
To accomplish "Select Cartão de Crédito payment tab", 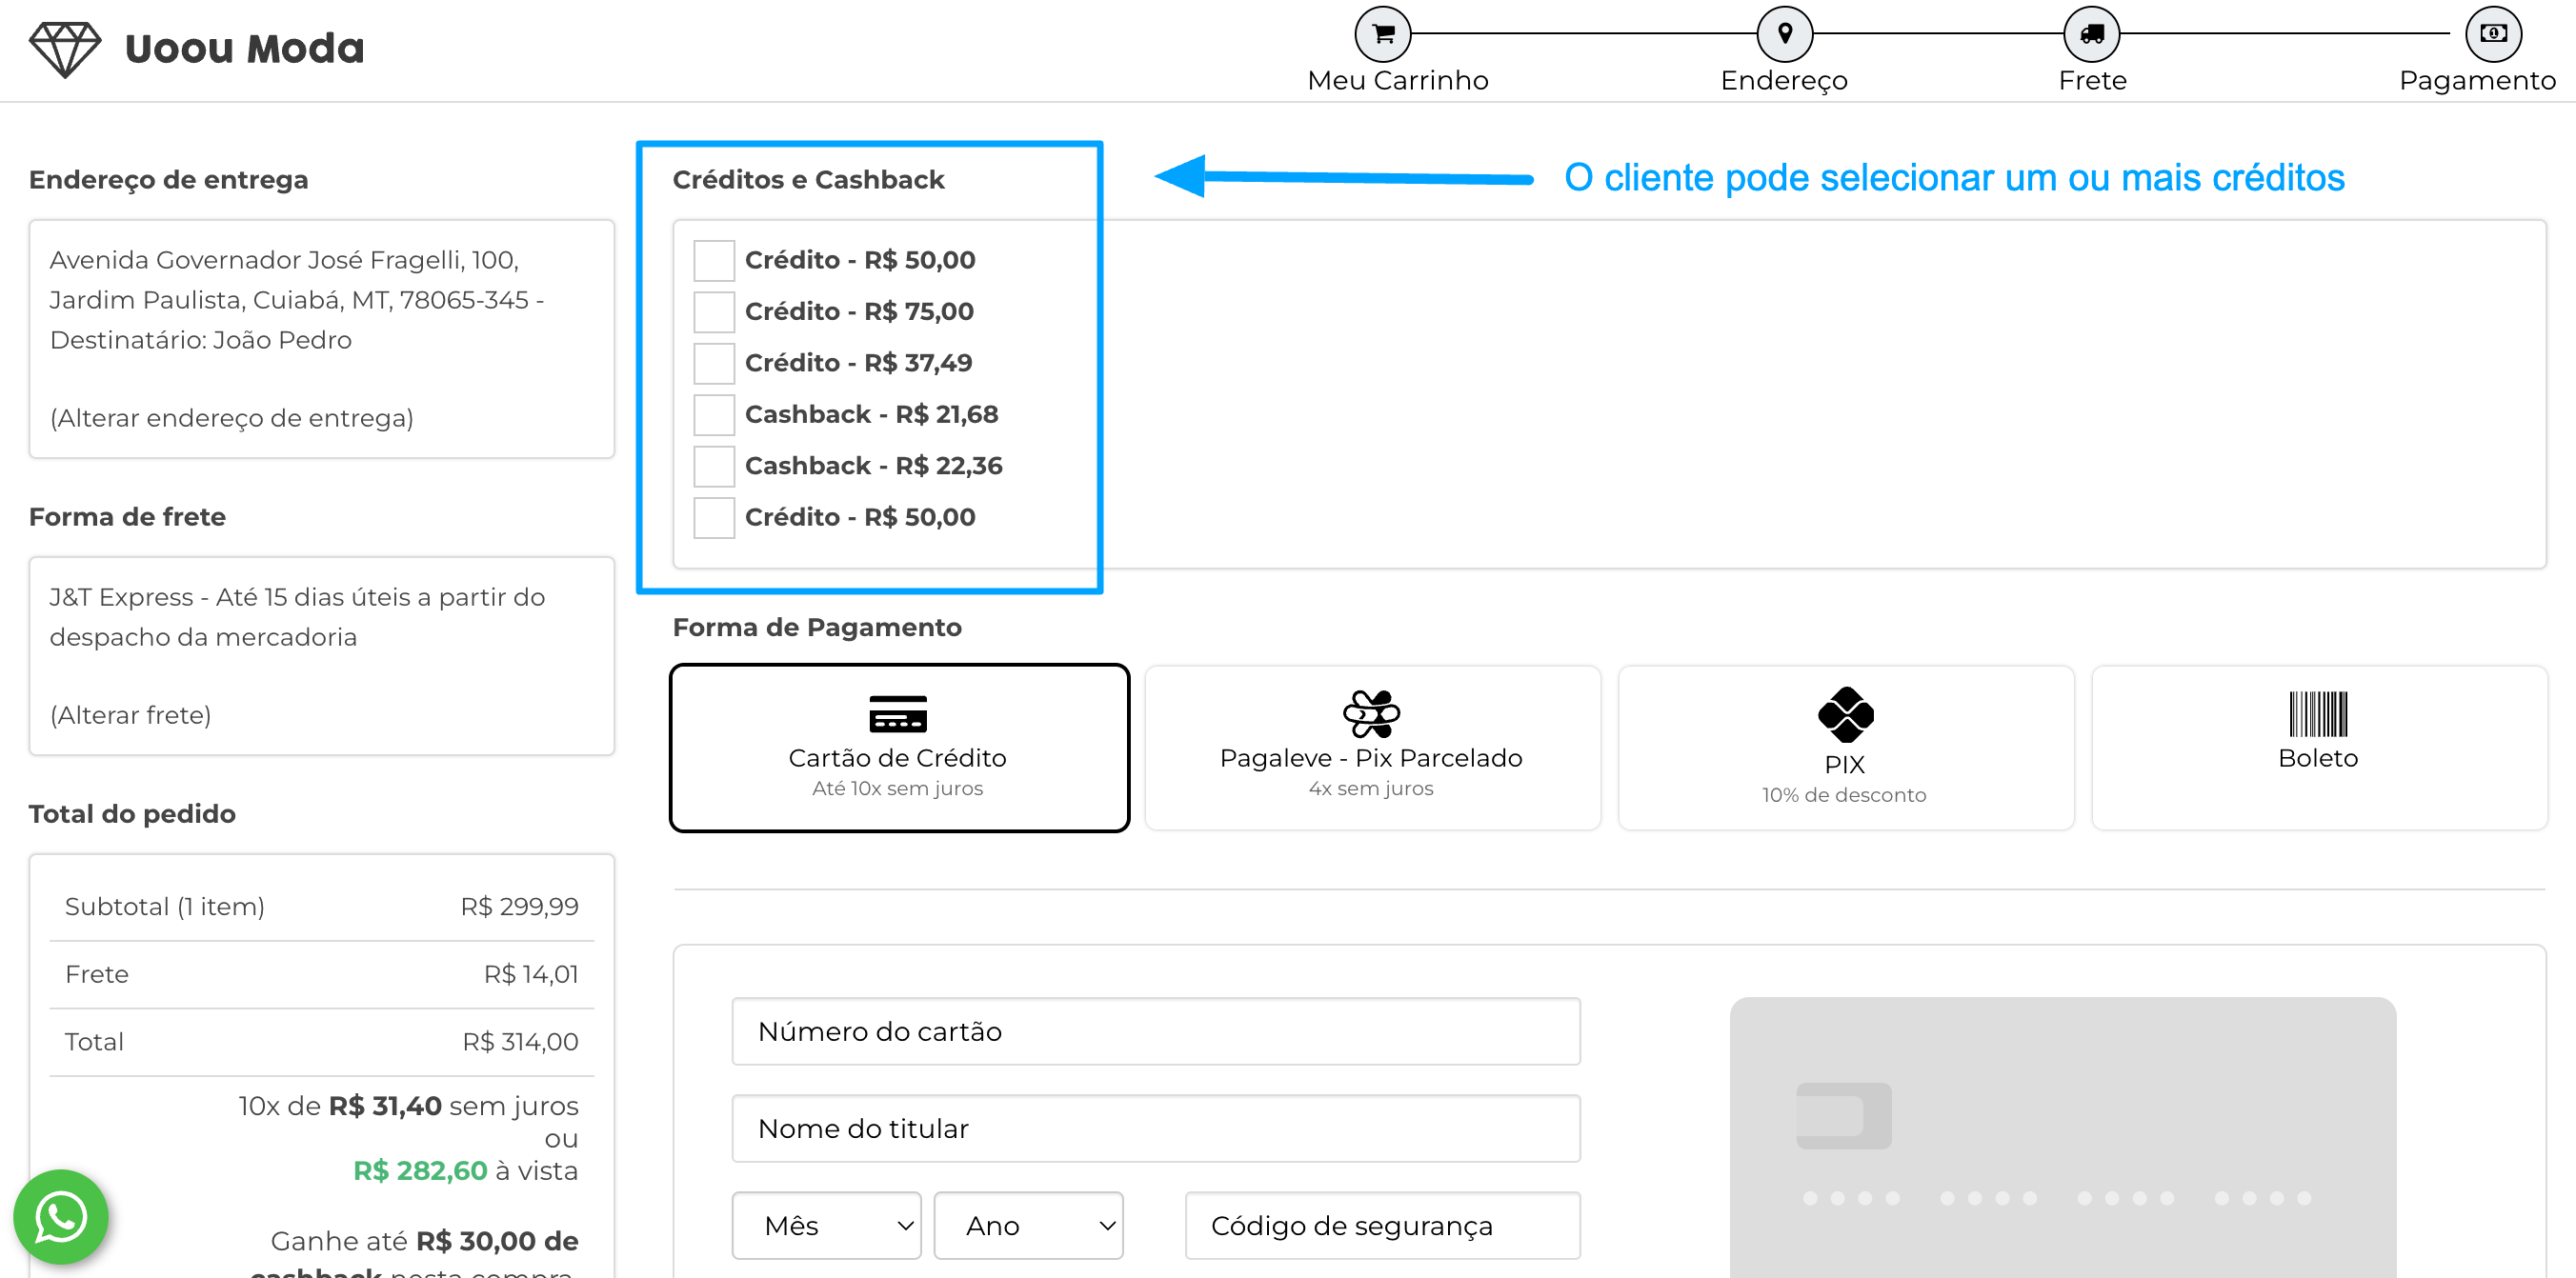I will 898,748.
